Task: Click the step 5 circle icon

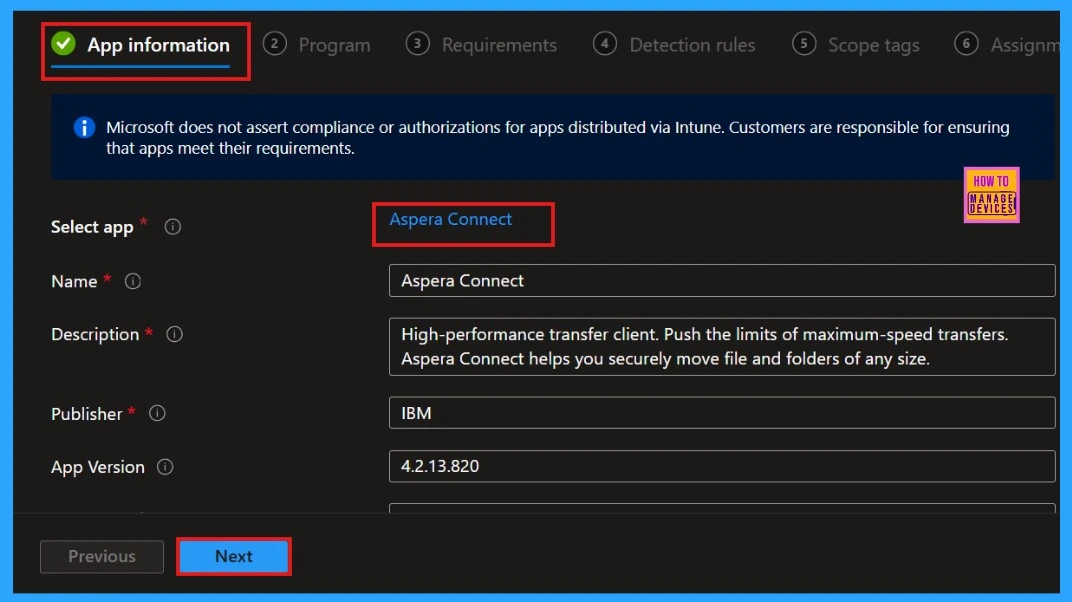Action: coord(804,44)
